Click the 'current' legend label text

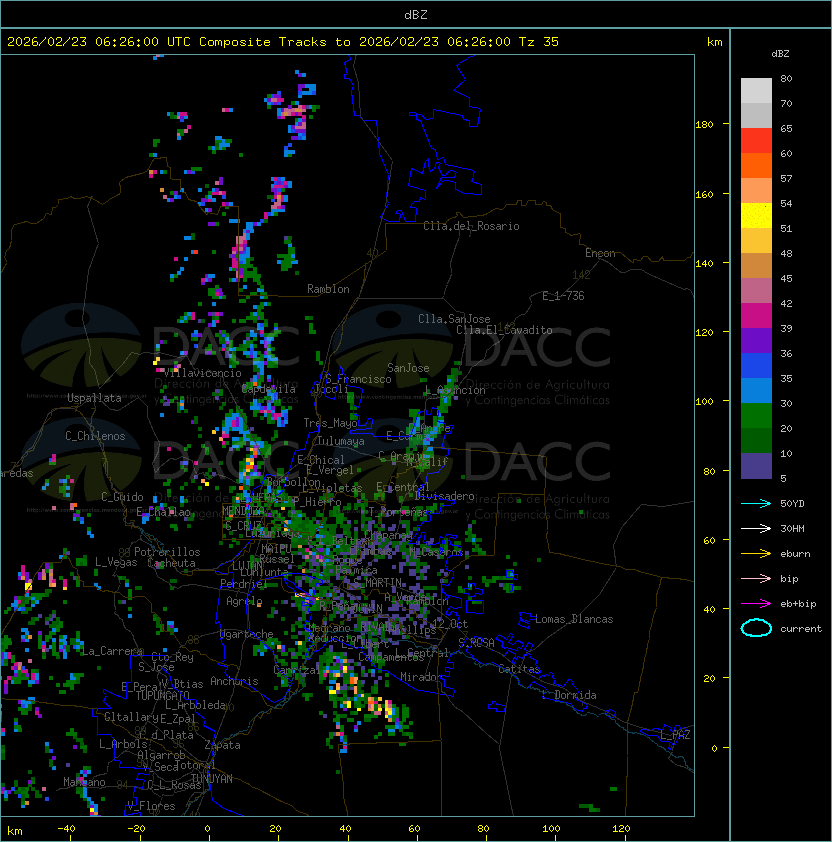coord(801,629)
